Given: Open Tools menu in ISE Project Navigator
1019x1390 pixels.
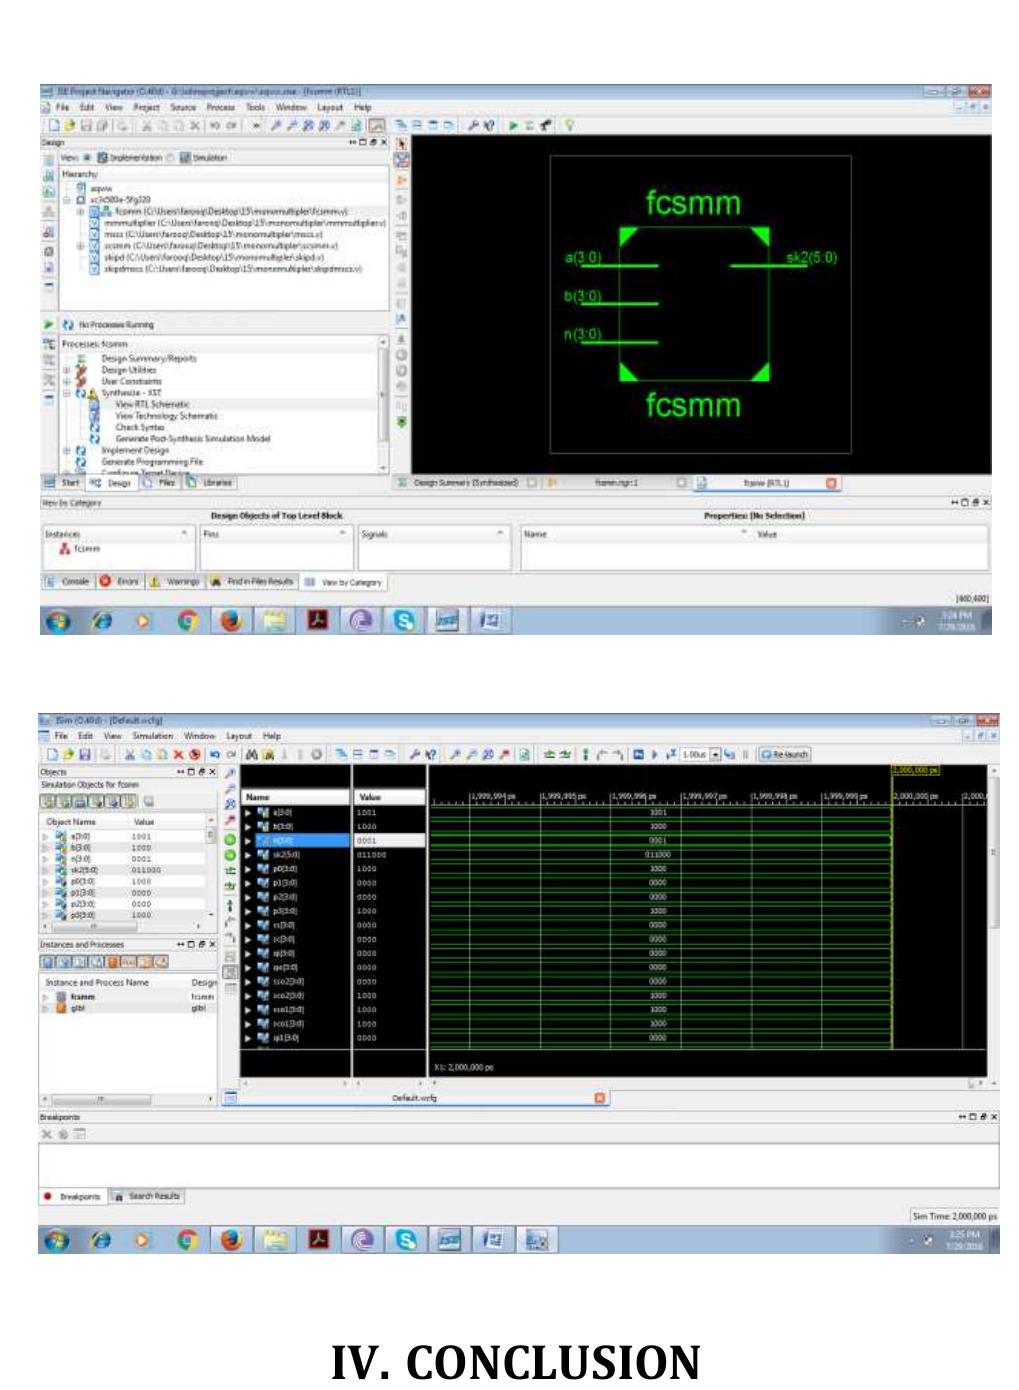Looking at the screenshot, I should (256, 107).
